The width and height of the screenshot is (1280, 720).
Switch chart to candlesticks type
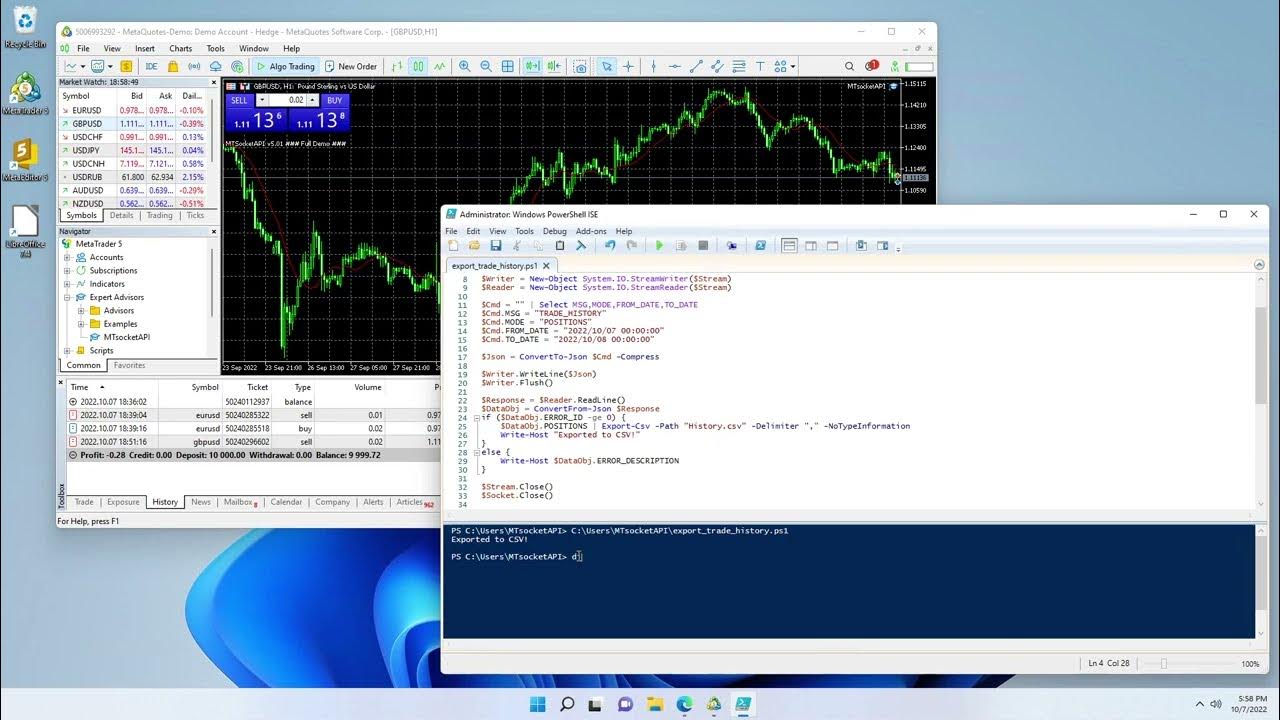418,66
